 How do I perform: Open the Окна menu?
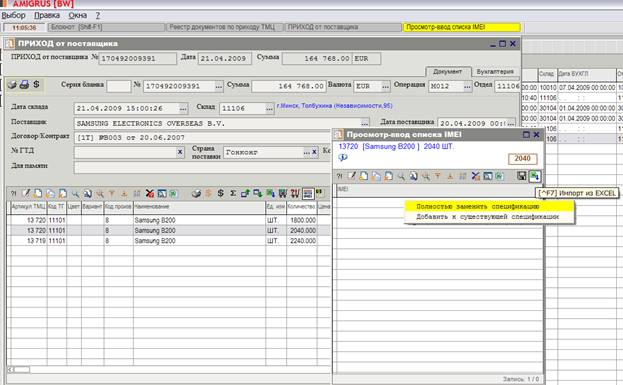pos(77,15)
